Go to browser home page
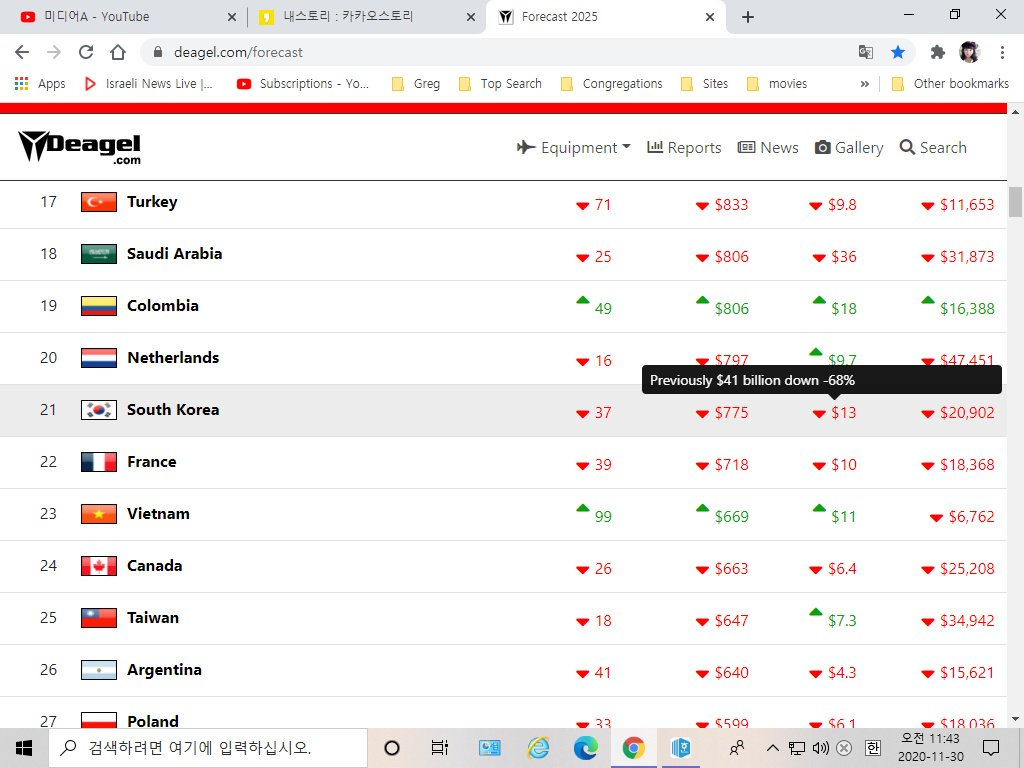The height and width of the screenshot is (768, 1024). click(x=118, y=52)
